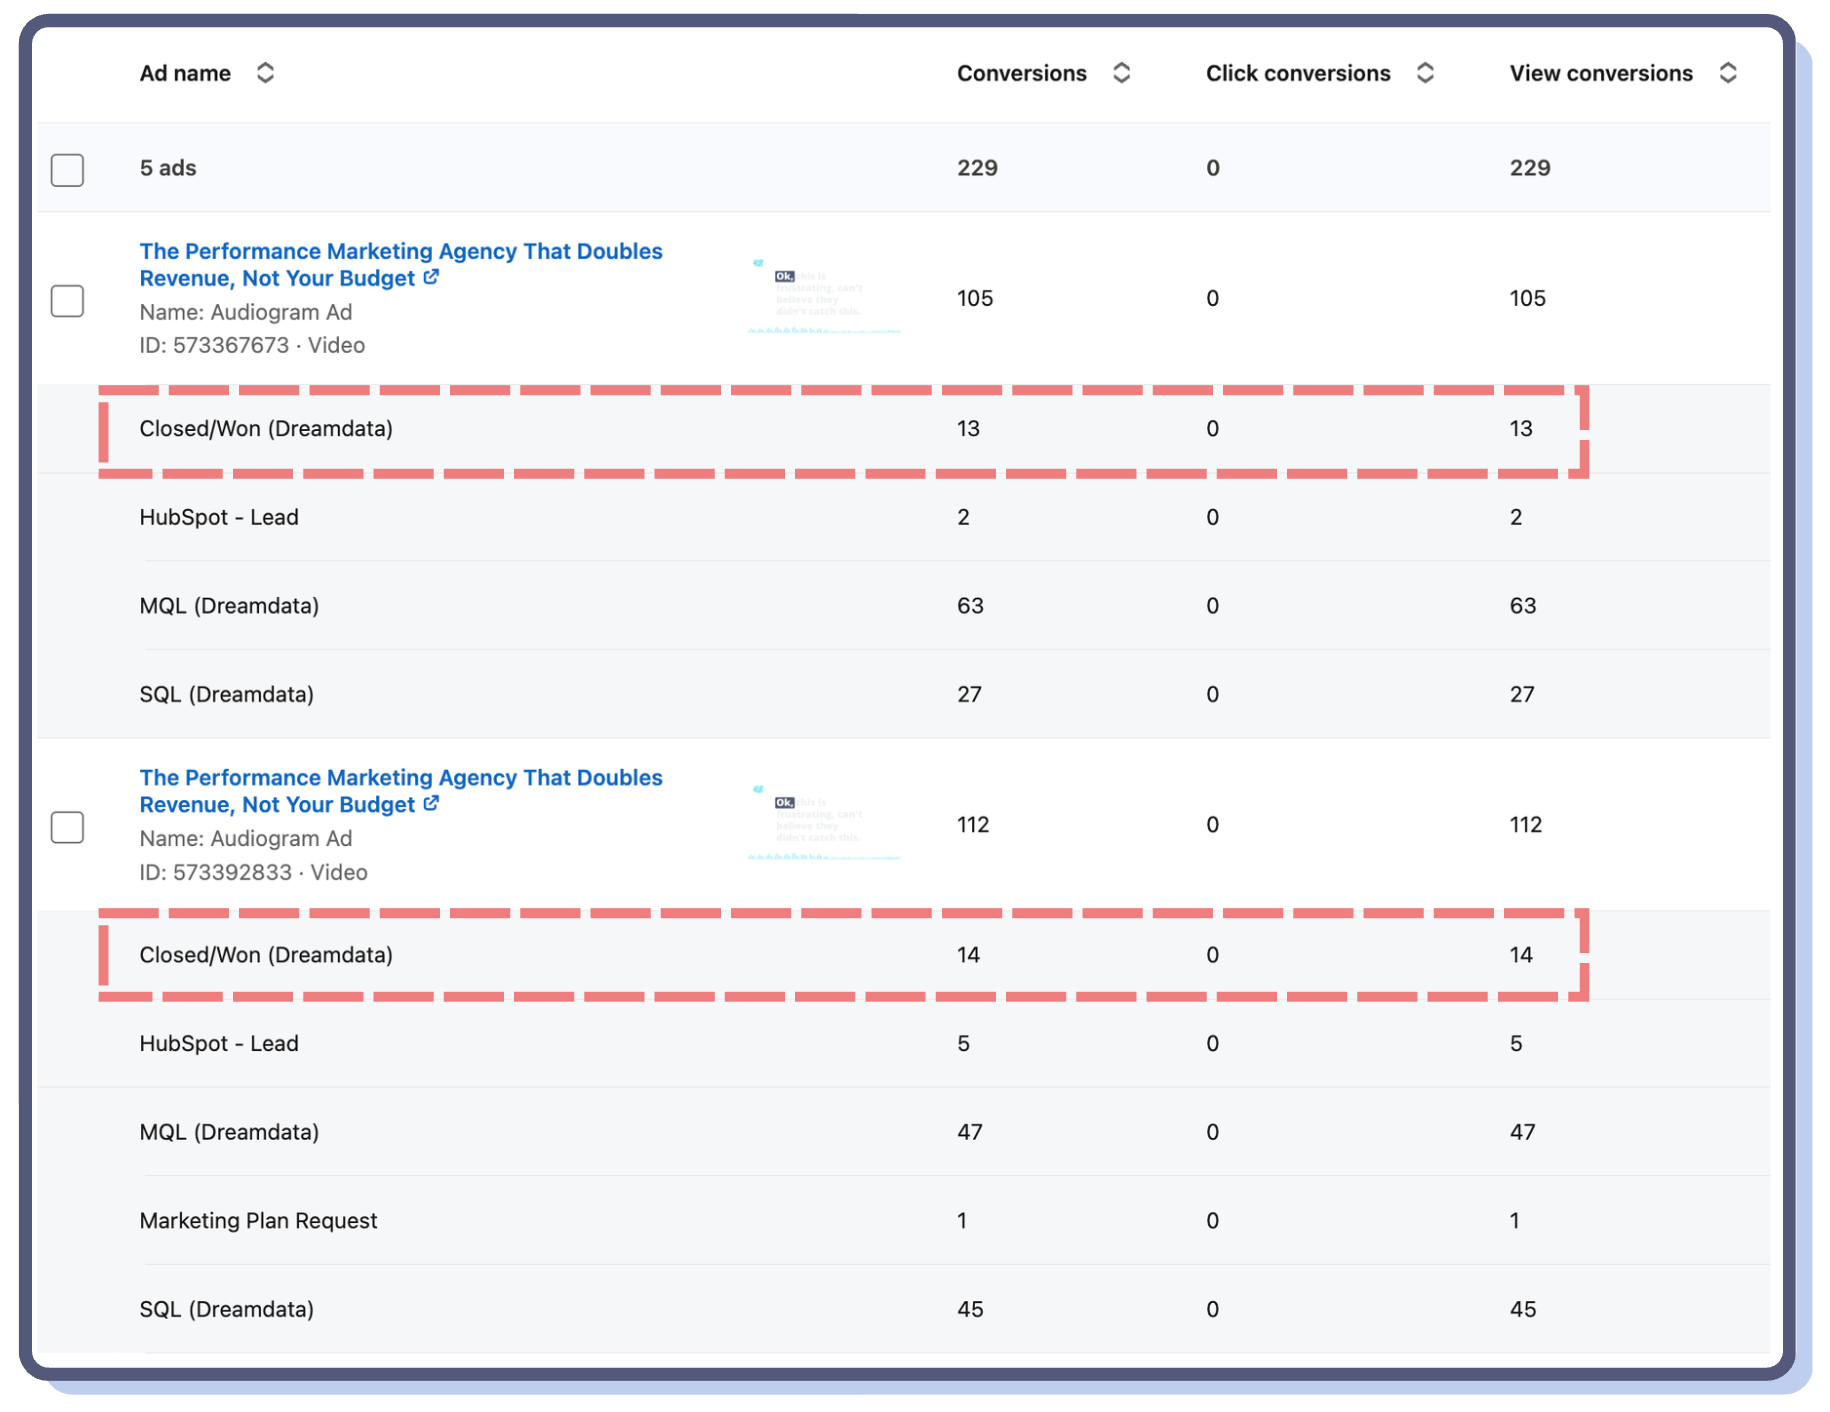Click the SQL (Dreamdata) label with 45 conversions
Viewport: 1830px width, 1412px height.
[226, 1309]
